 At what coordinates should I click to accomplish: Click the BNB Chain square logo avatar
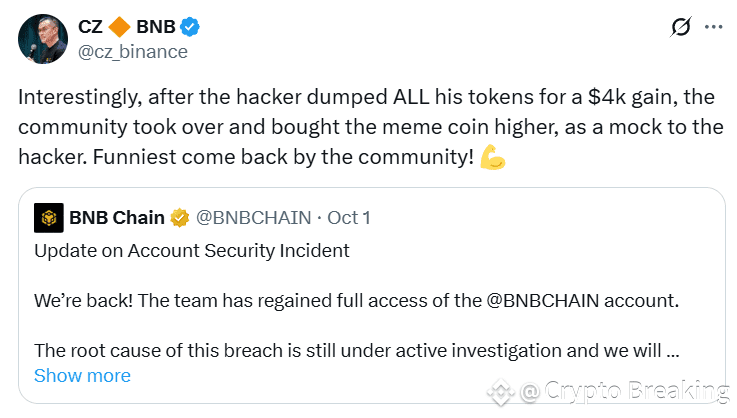[47, 216]
